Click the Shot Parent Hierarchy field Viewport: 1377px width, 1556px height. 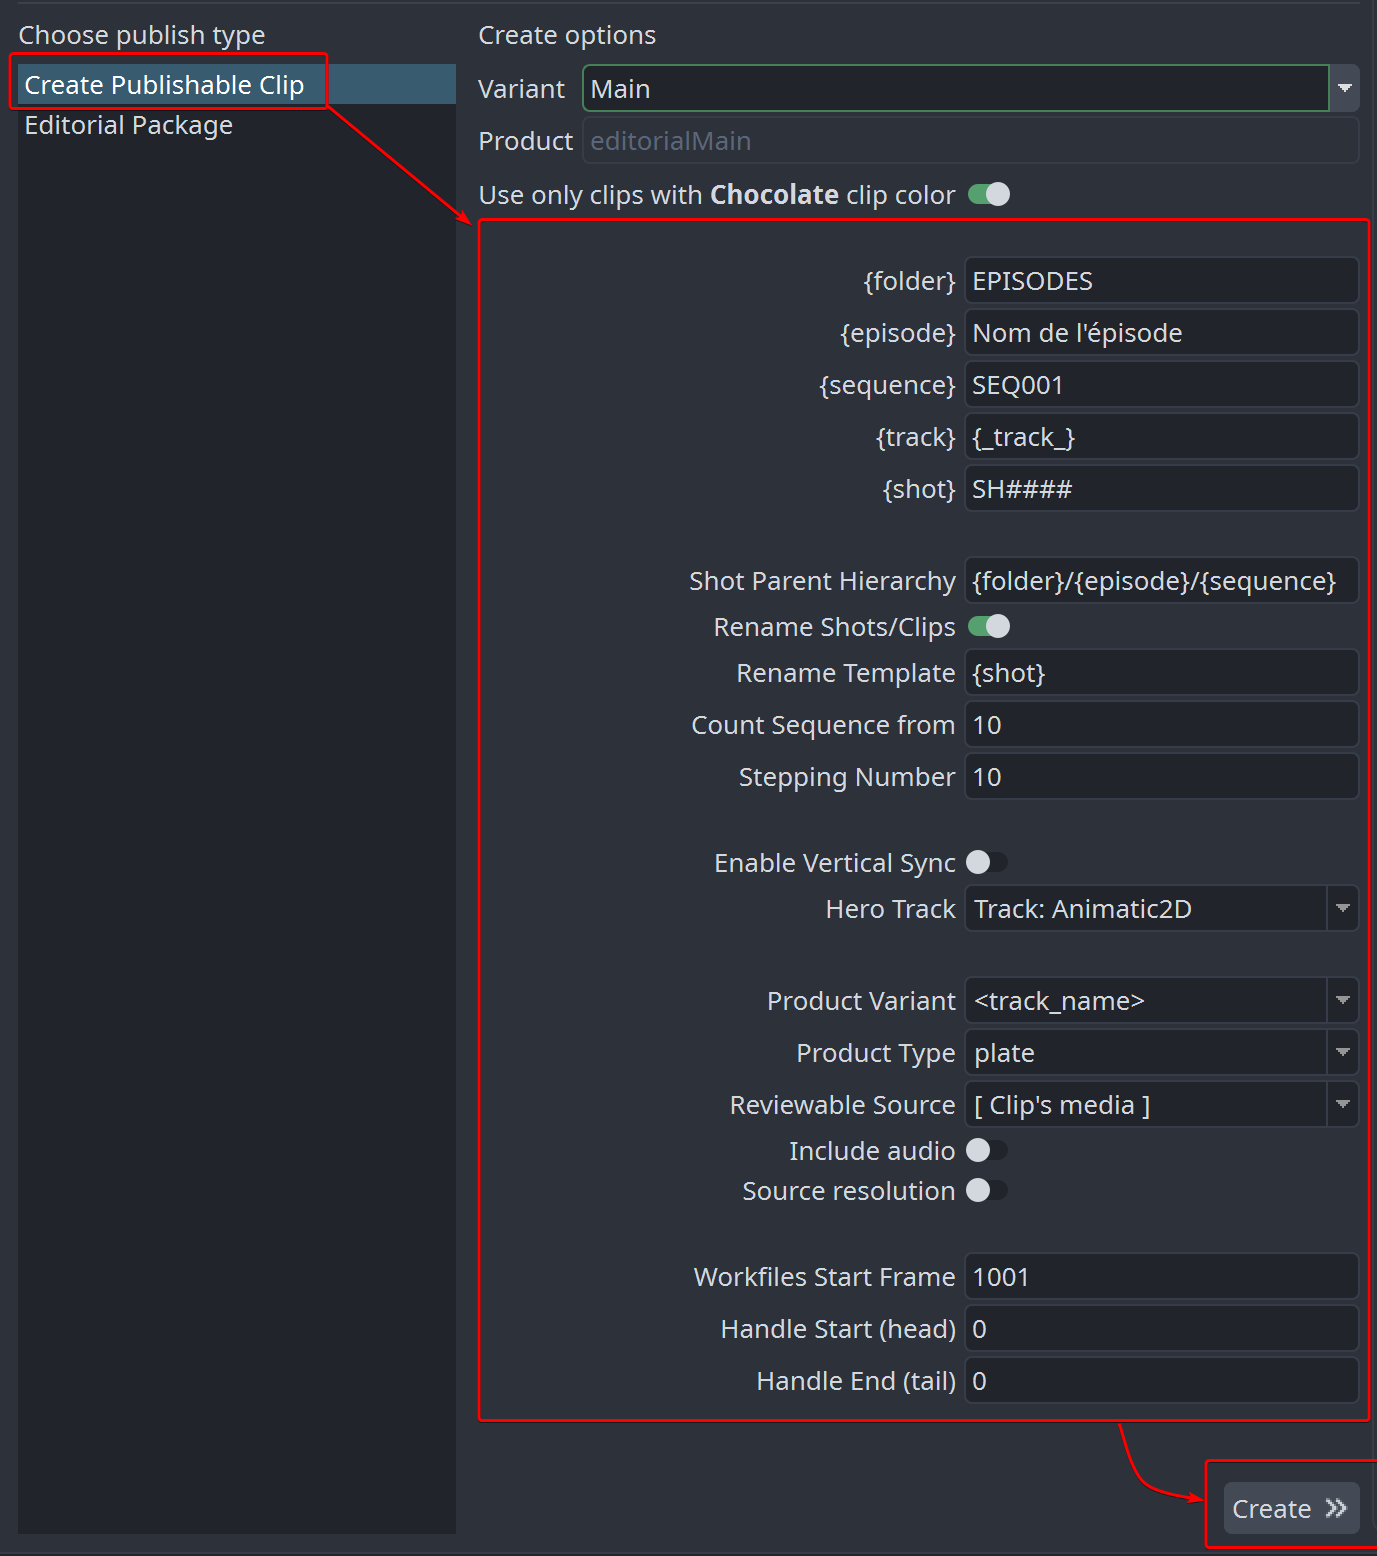(x=1160, y=581)
